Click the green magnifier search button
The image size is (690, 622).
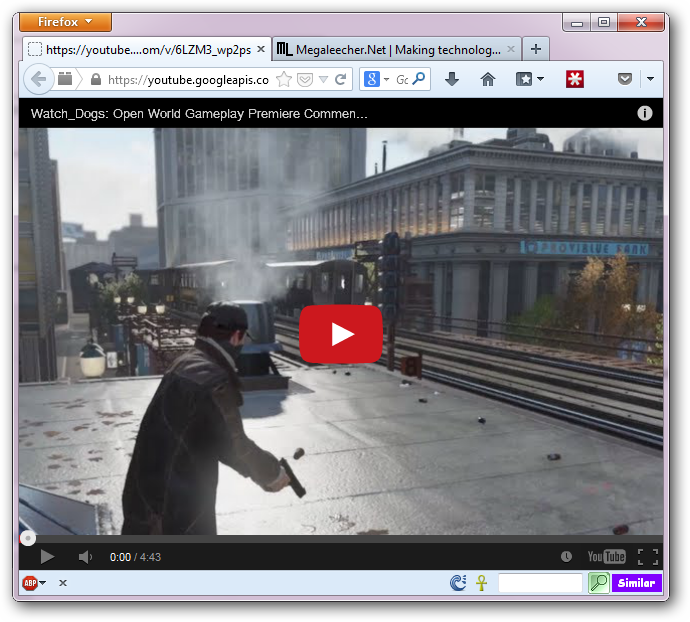[x=598, y=583]
